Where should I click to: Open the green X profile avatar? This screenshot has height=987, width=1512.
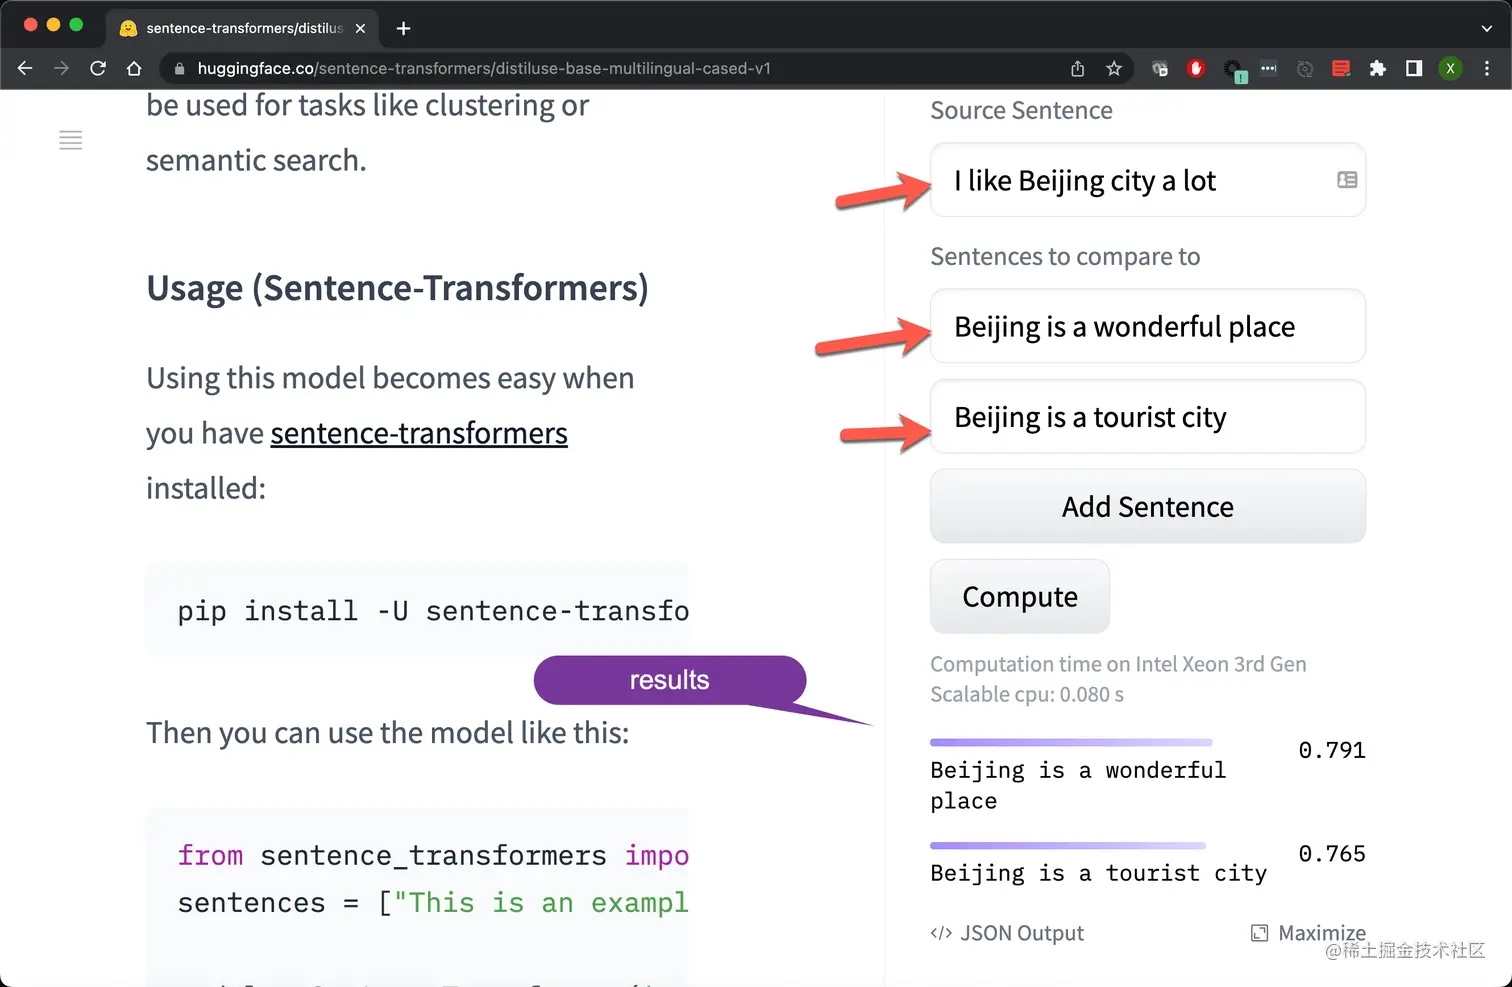pyautogui.click(x=1450, y=68)
